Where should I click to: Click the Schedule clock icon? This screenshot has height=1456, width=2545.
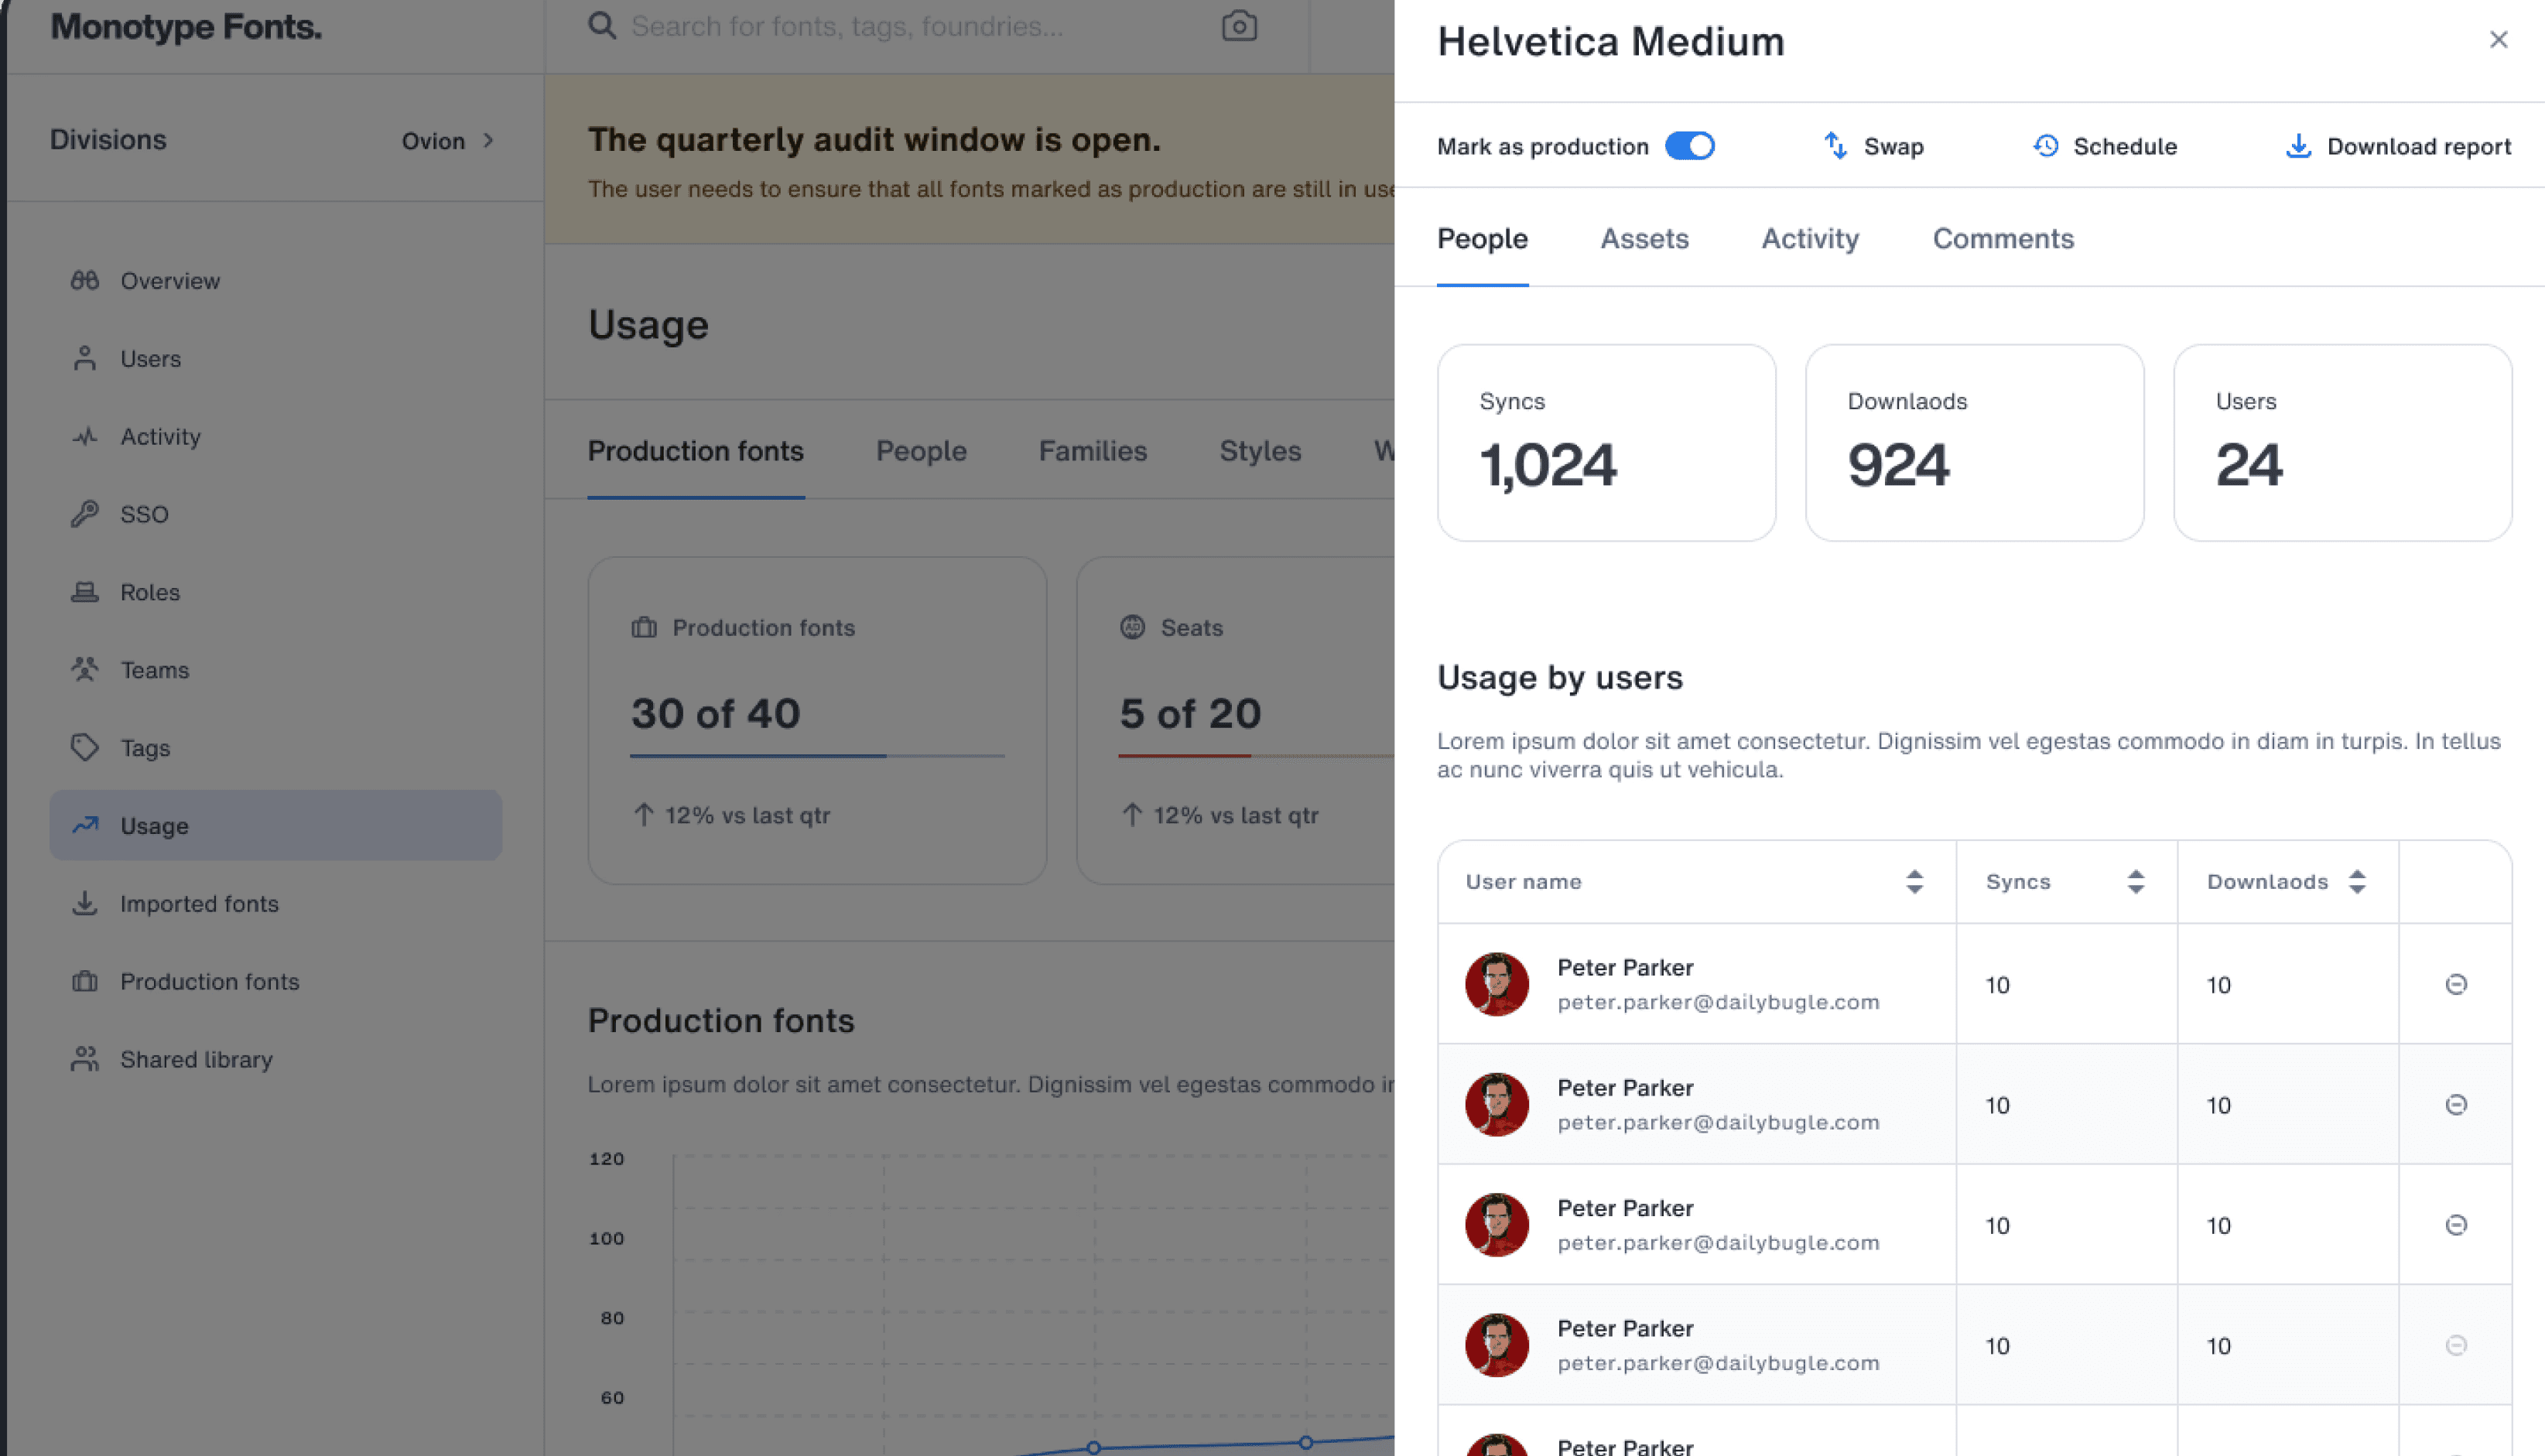(x=2046, y=146)
